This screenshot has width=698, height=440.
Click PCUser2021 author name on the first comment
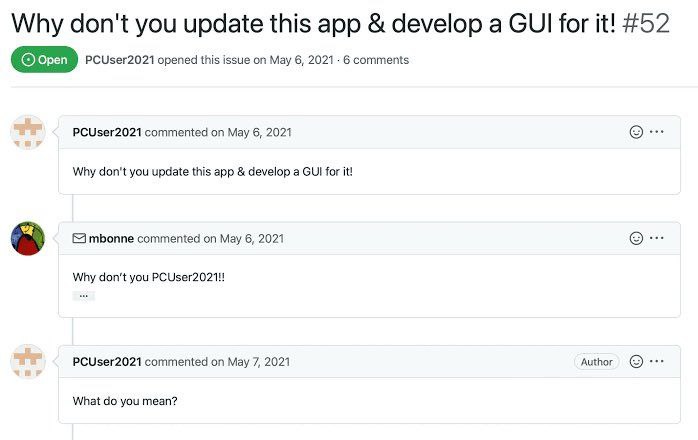coord(107,132)
